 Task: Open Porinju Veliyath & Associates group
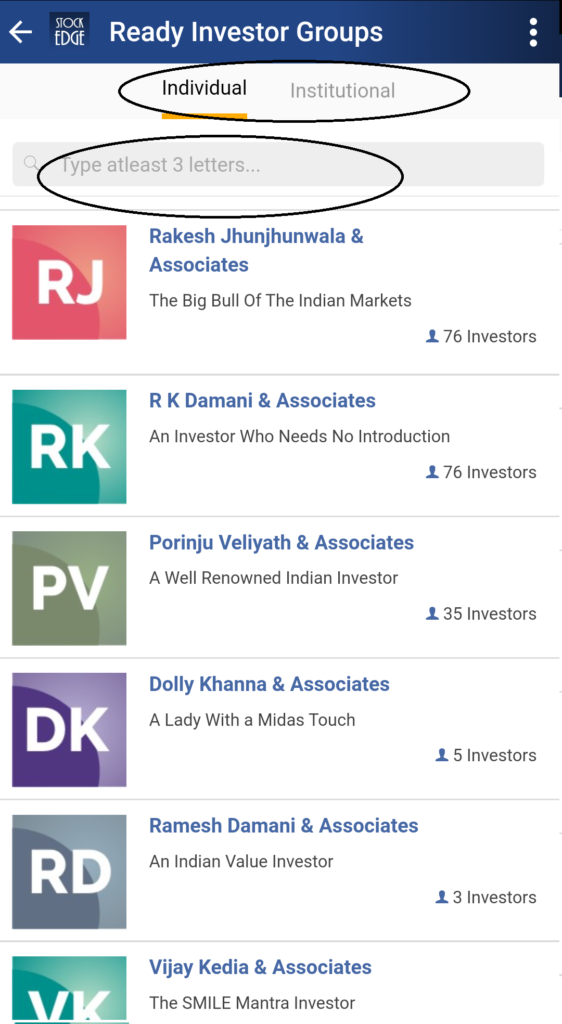[281, 542]
